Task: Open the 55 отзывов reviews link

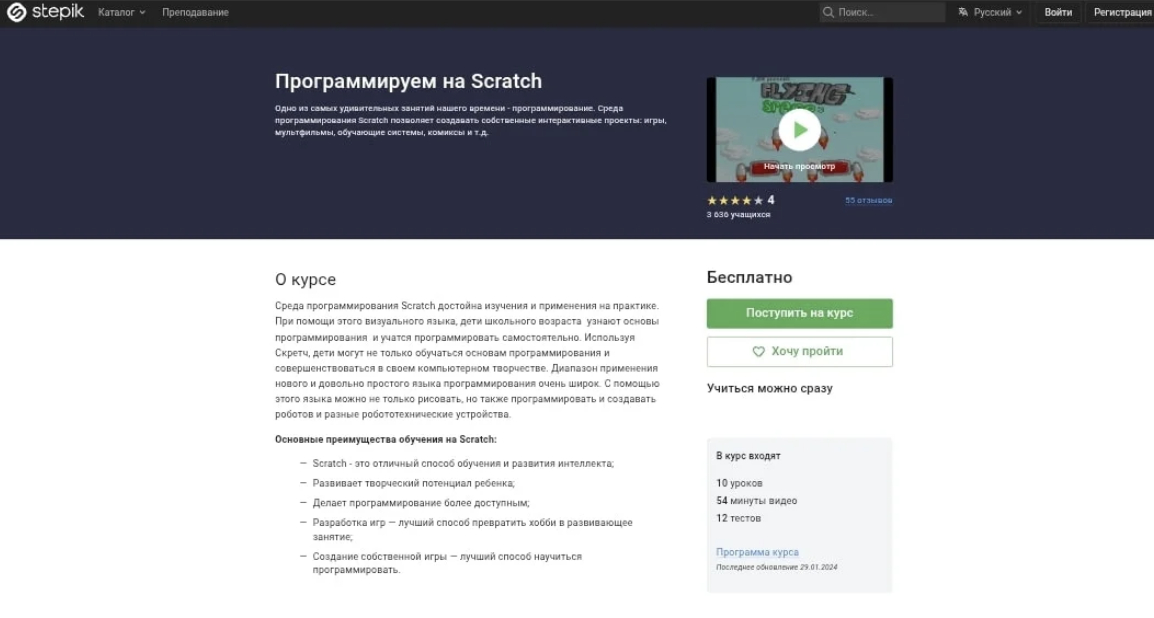Action: click(x=868, y=200)
